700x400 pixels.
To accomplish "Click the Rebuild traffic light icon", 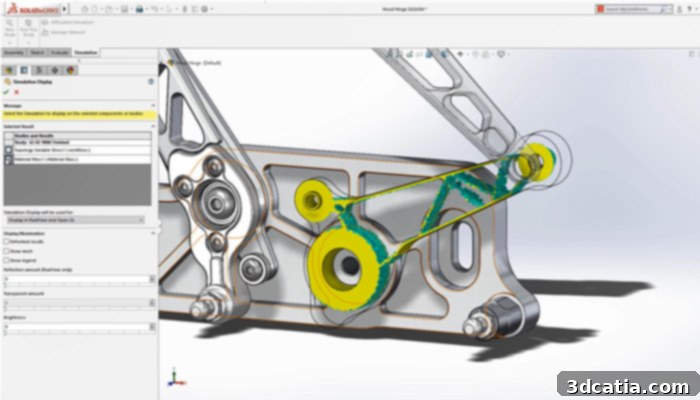I will (x=185, y=8).
